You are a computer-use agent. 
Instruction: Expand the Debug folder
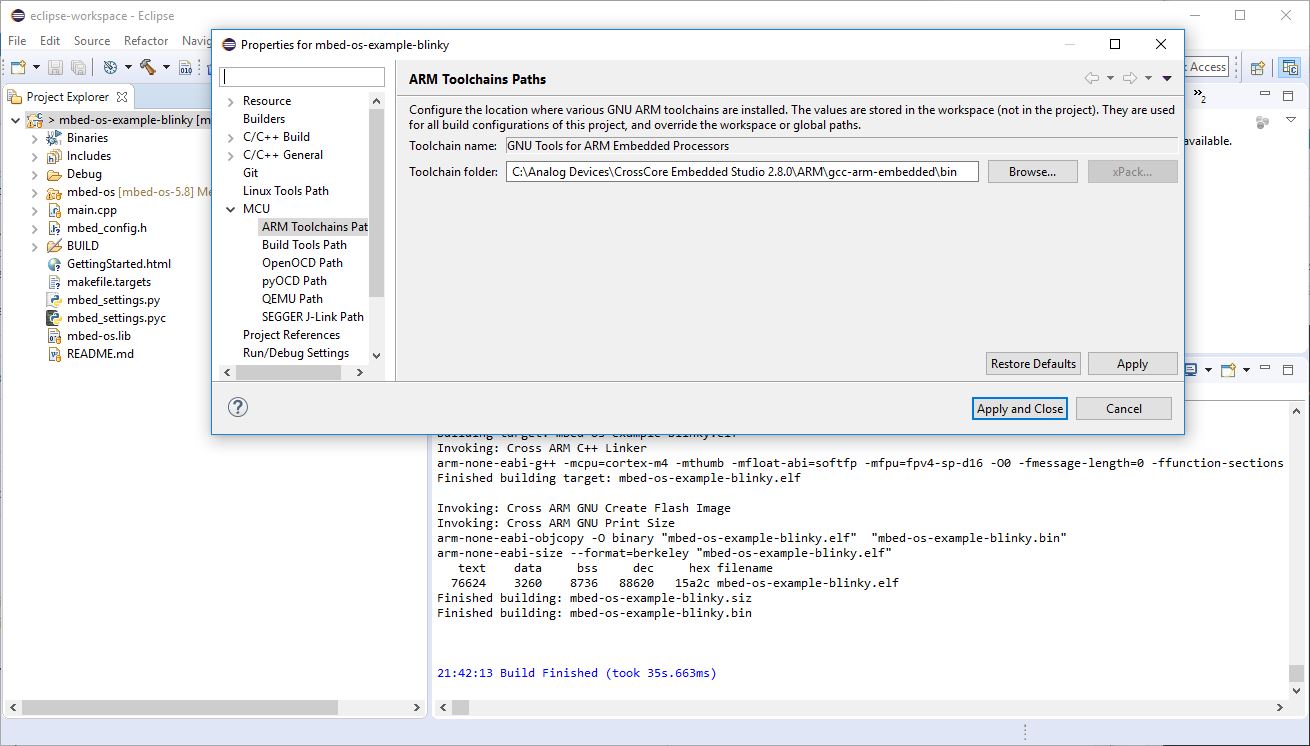(x=34, y=174)
